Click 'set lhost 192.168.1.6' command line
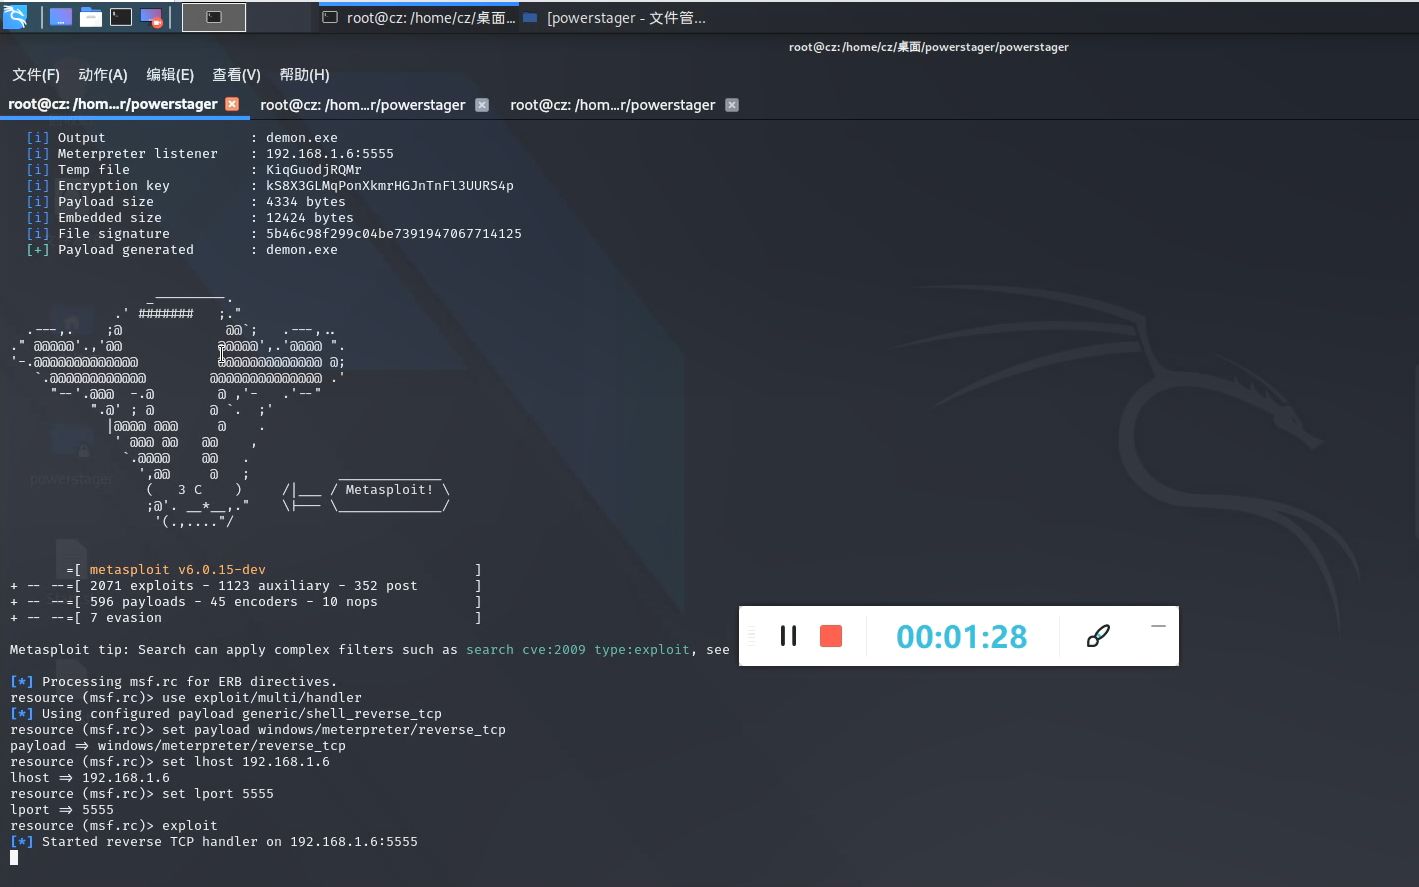The width and height of the screenshot is (1419, 887). [x=170, y=762]
